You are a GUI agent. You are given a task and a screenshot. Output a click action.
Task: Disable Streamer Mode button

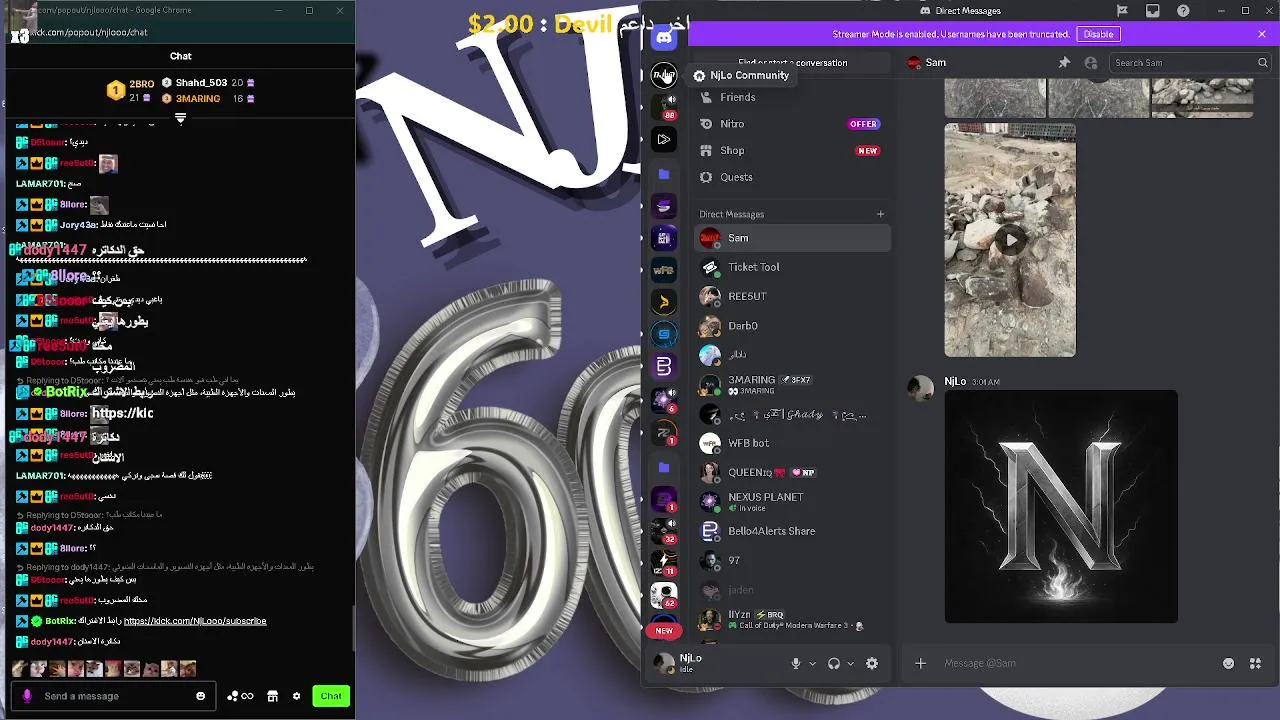pyautogui.click(x=1098, y=34)
